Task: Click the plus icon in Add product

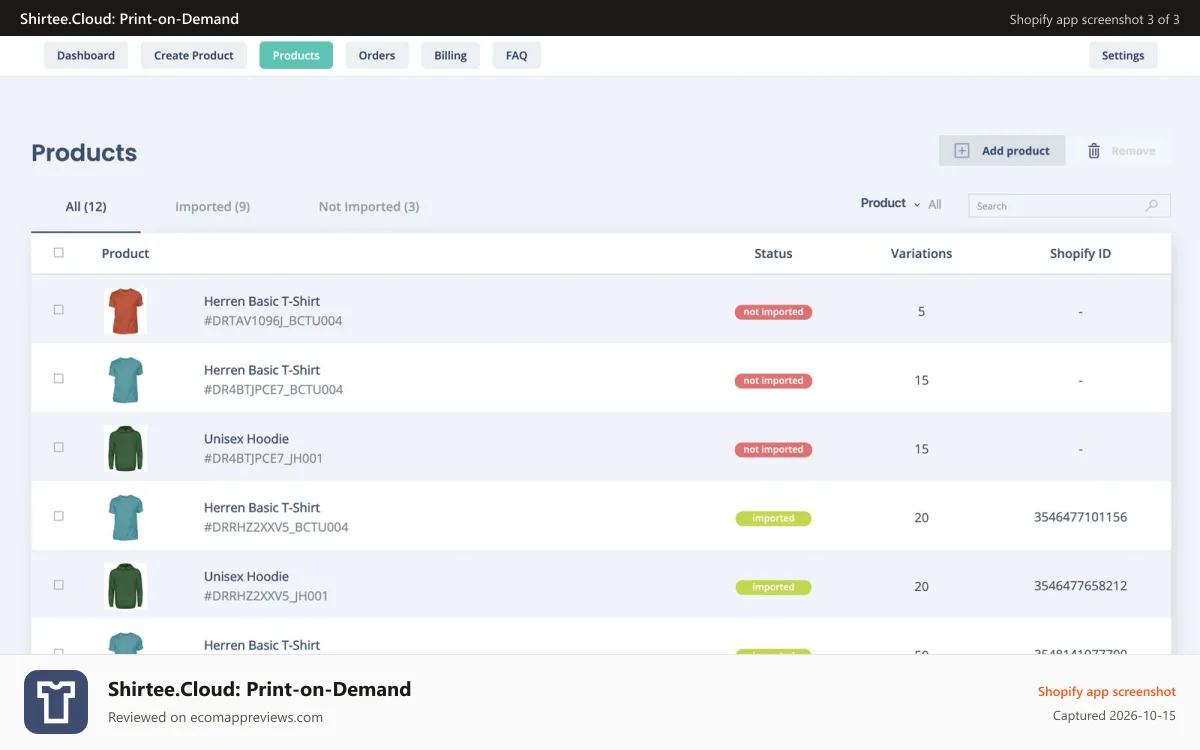Action: pos(961,151)
